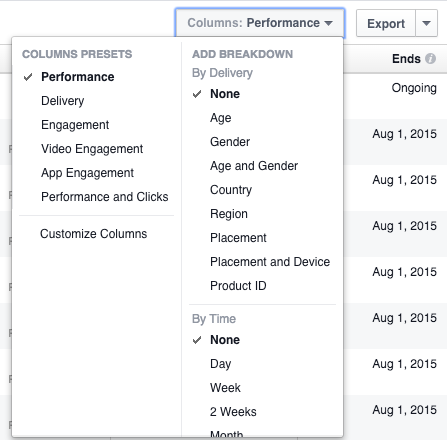The width and height of the screenshot is (447, 440).
Task: Break down by 2 Weeks
Action: tap(233, 412)
